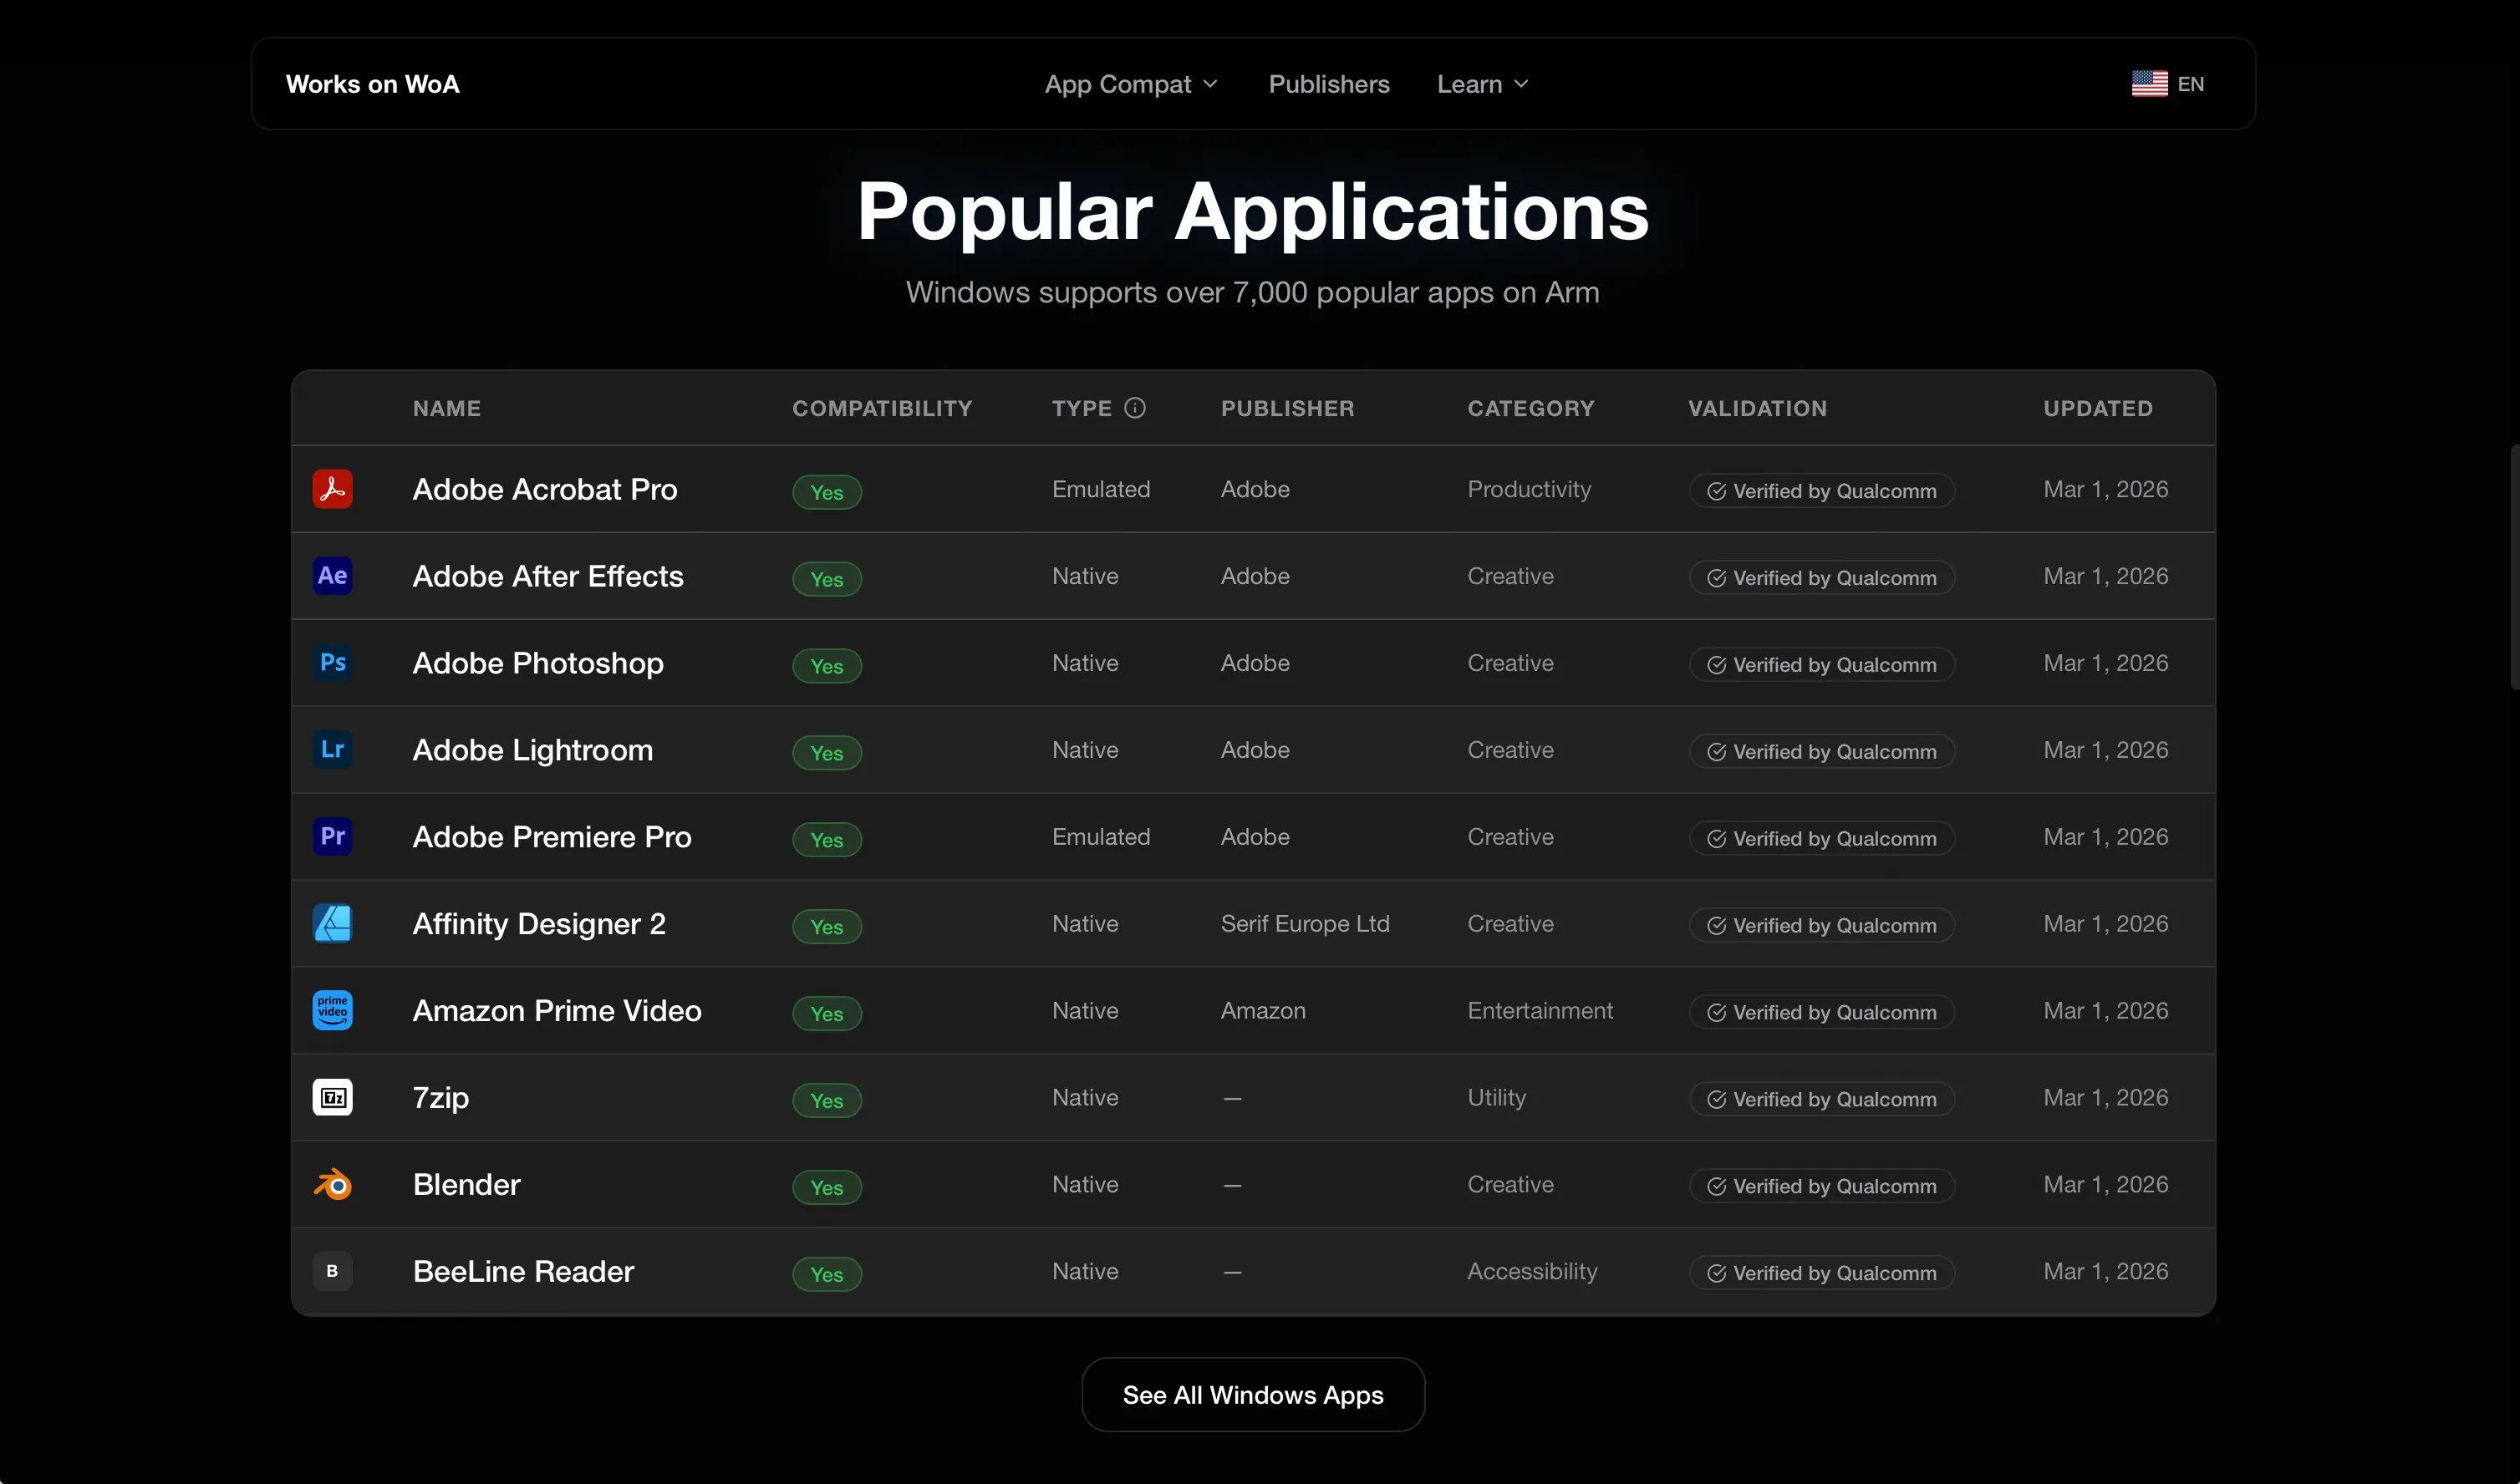Go to the Works on WoA home logo

(372, 84)
